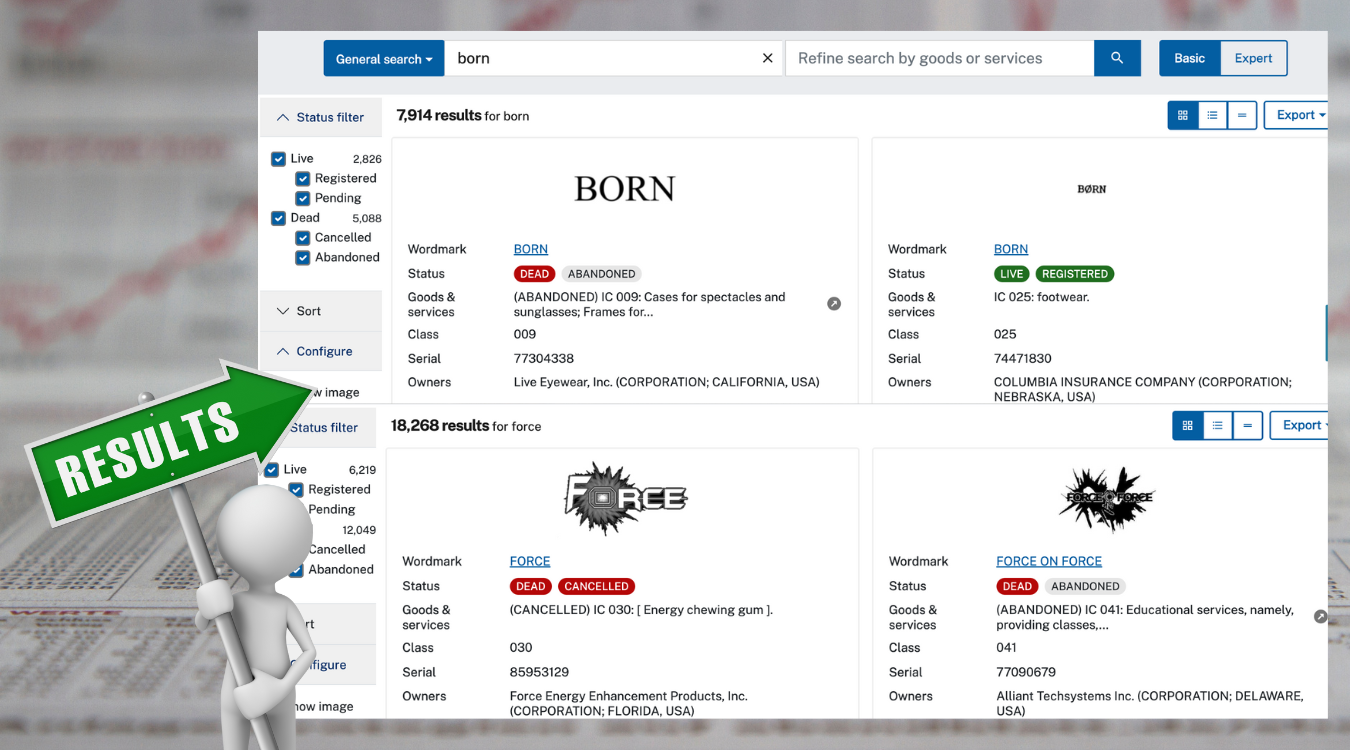Open the General search dropdown

[384, 59]
